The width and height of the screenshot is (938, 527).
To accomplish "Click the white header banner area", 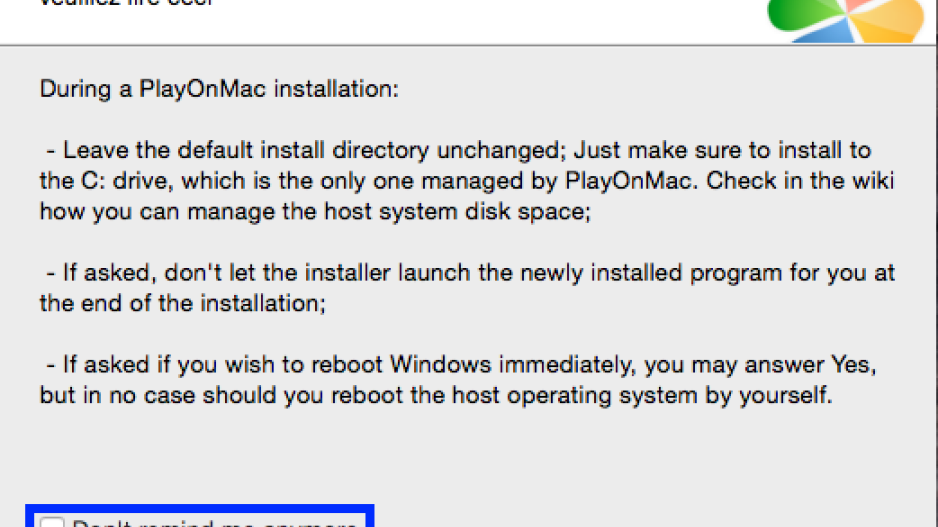I will [383, 22].
